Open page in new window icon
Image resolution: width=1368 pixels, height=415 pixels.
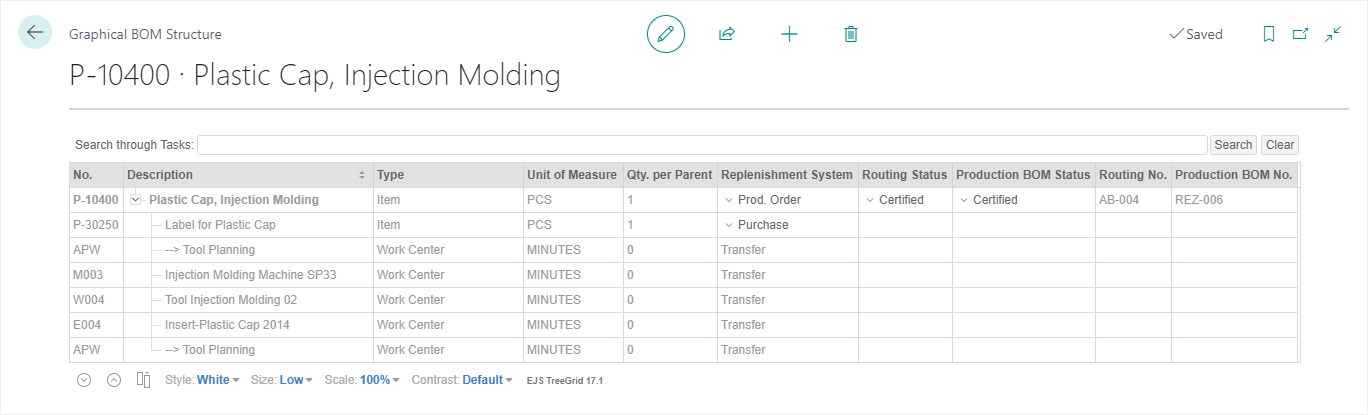tap(1300, 34)
